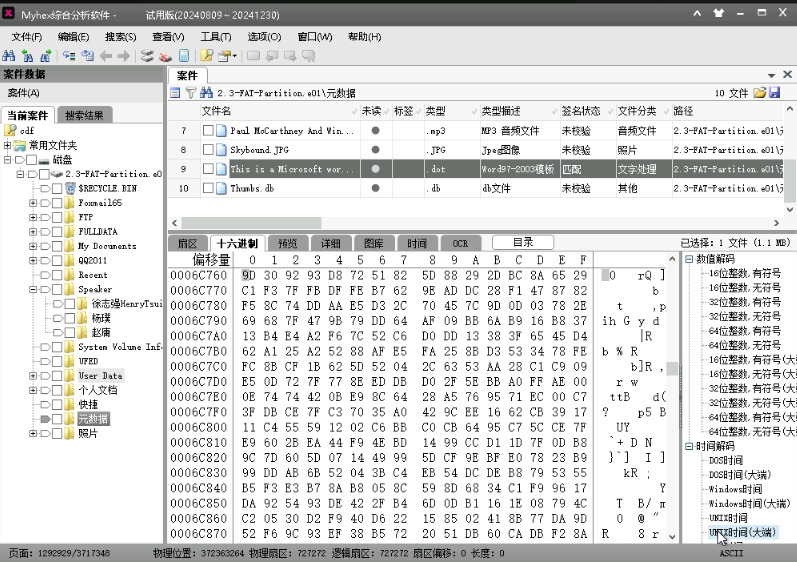The image size is (797, 562).
Task: Open the 搜索(S) menu
Action: (x=120, y=37)
